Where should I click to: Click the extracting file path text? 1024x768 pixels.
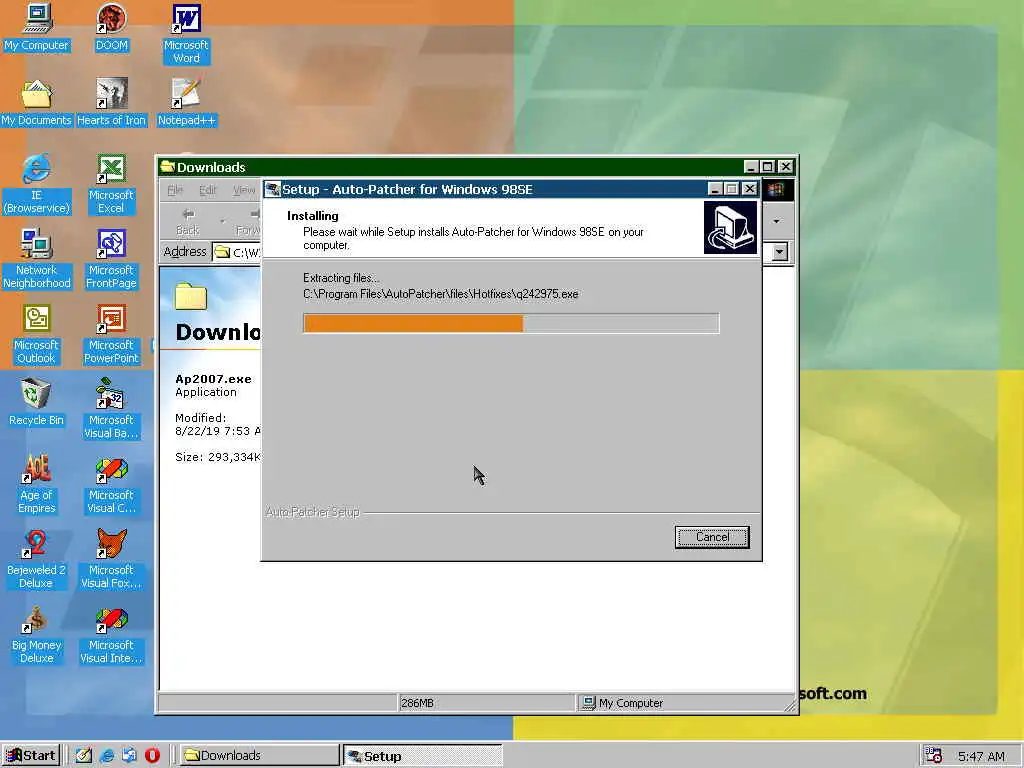point(441,294)
